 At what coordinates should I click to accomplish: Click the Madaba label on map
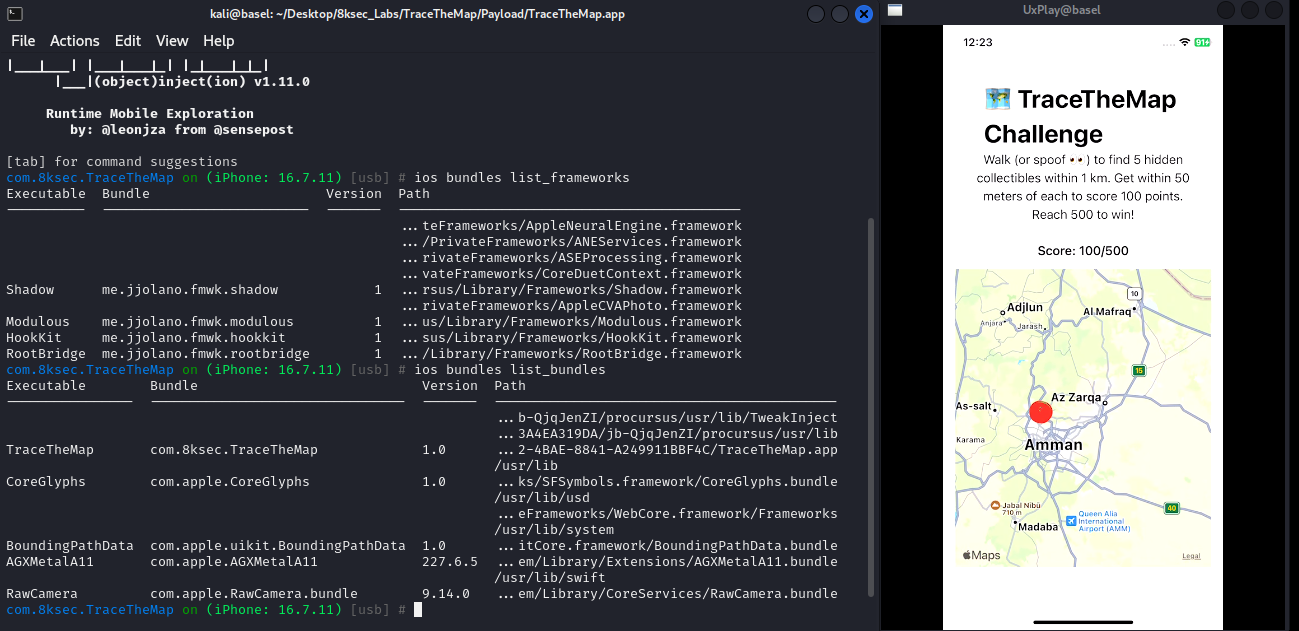1038,528
